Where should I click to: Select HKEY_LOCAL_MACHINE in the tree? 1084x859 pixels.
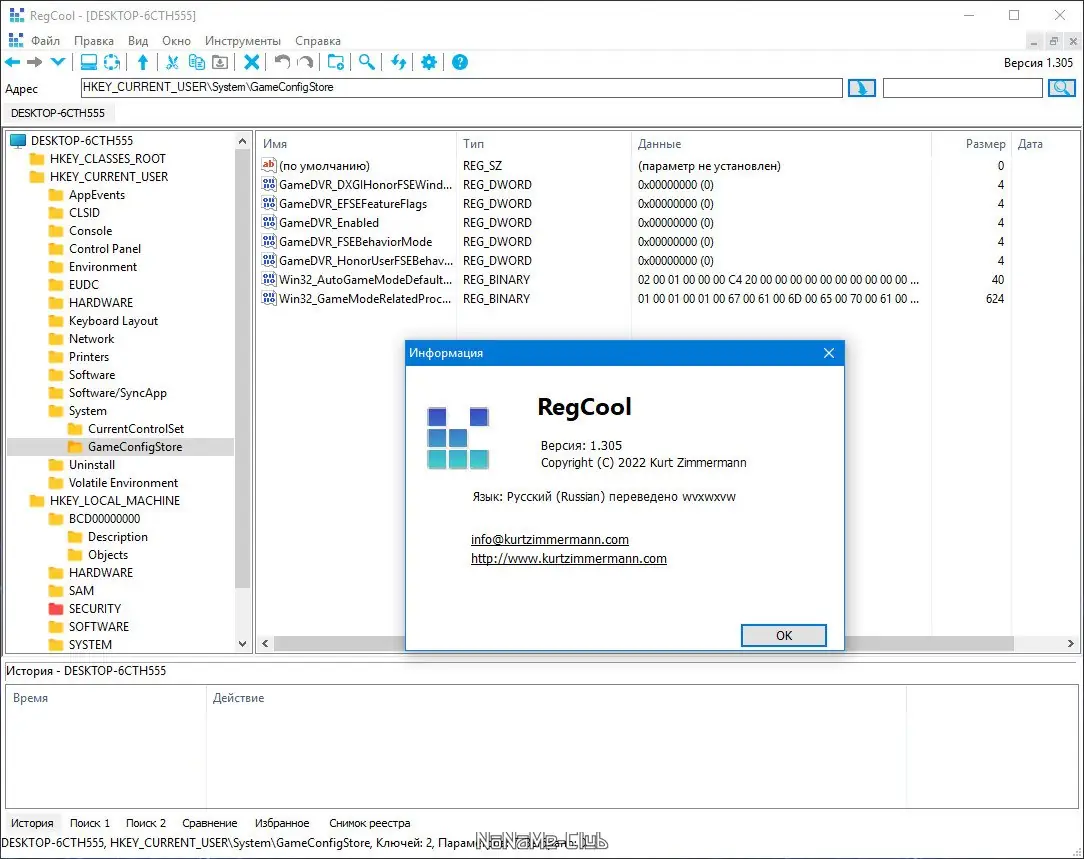tap(114, 500)
